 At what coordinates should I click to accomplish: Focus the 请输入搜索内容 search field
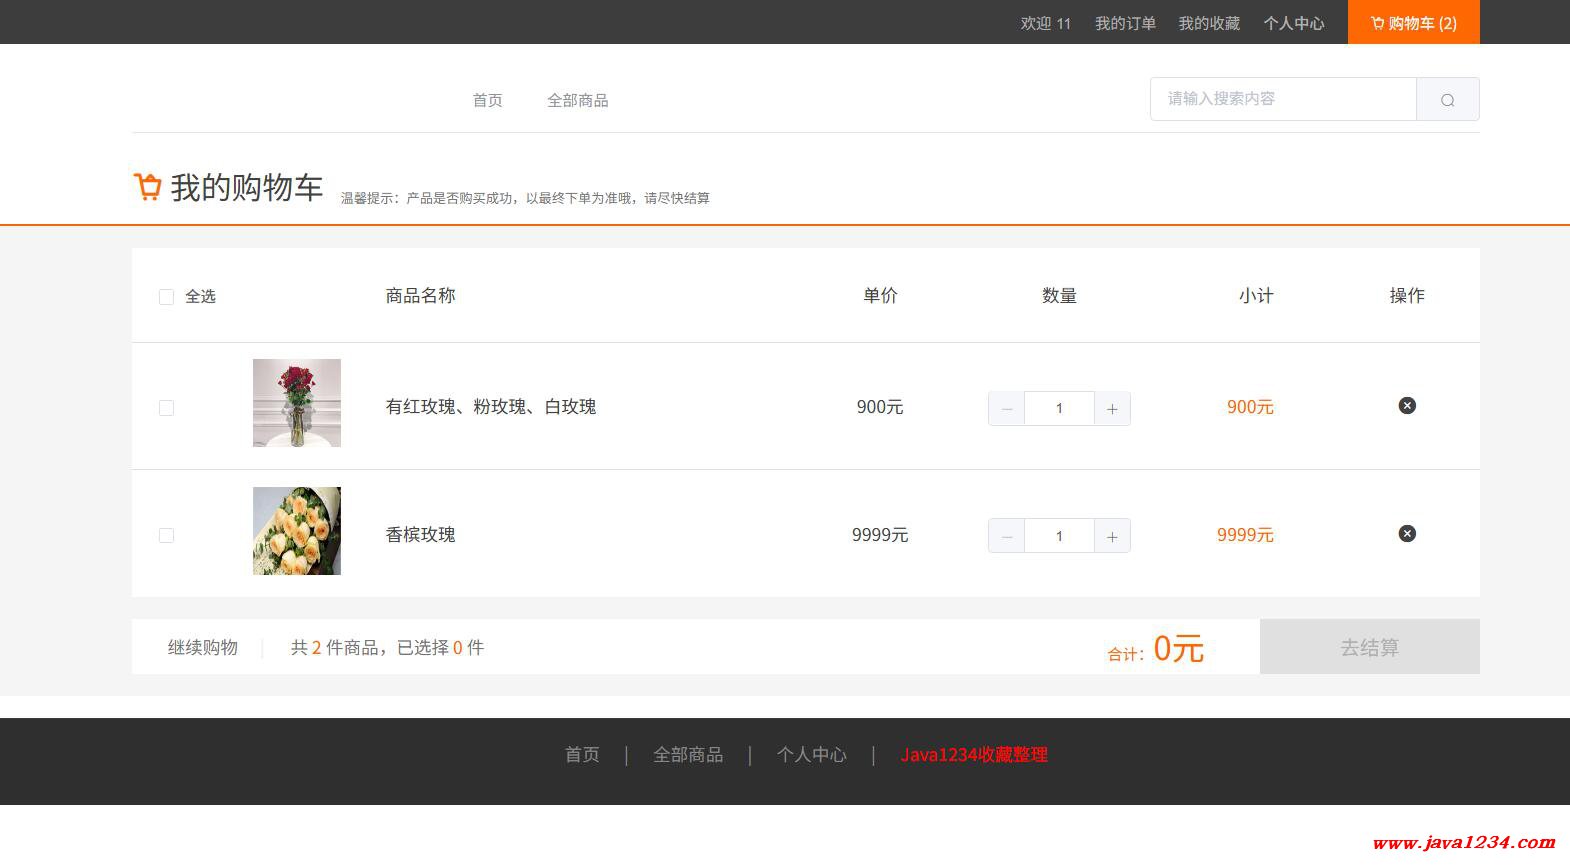point(1282,99)
